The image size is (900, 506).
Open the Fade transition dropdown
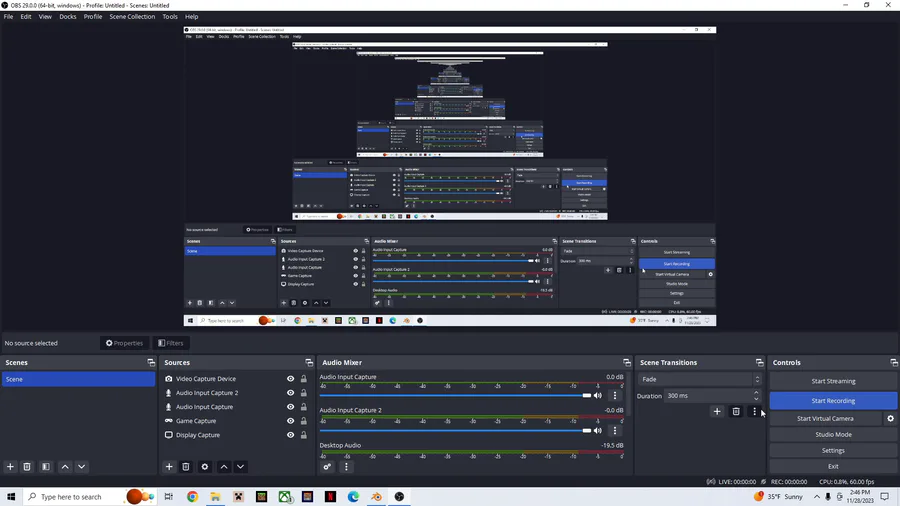tap(700, 379)
